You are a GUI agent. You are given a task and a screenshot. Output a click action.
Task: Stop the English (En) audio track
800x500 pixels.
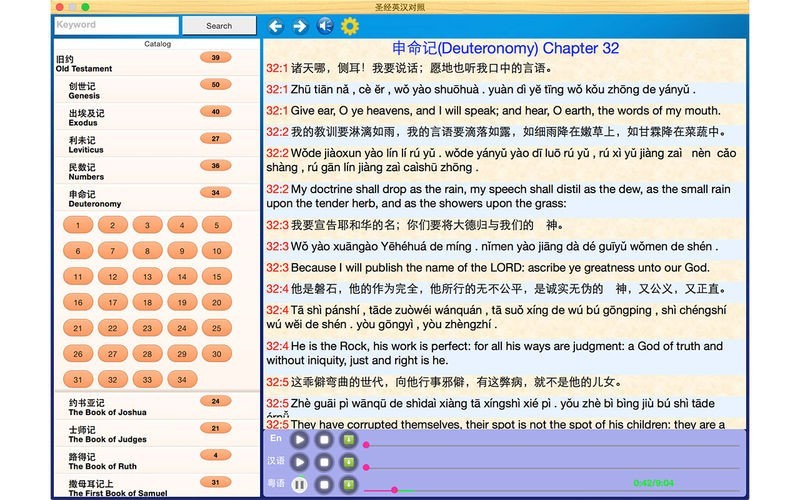click(323, 439)
